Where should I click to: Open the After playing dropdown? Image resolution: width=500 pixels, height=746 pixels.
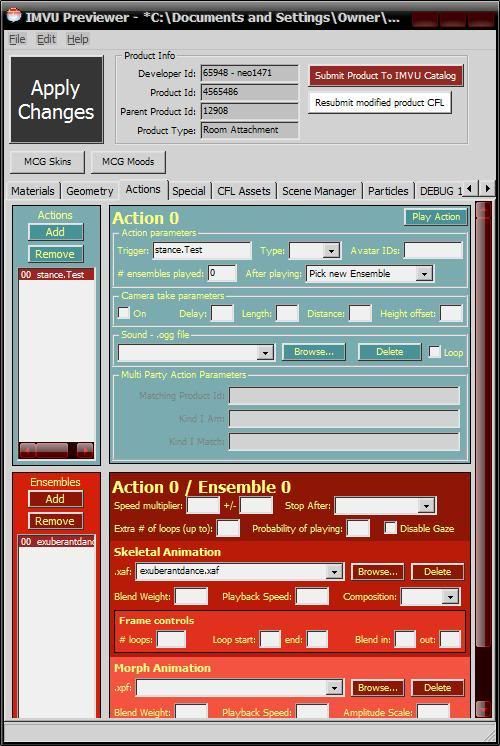(x=370, y=274)
